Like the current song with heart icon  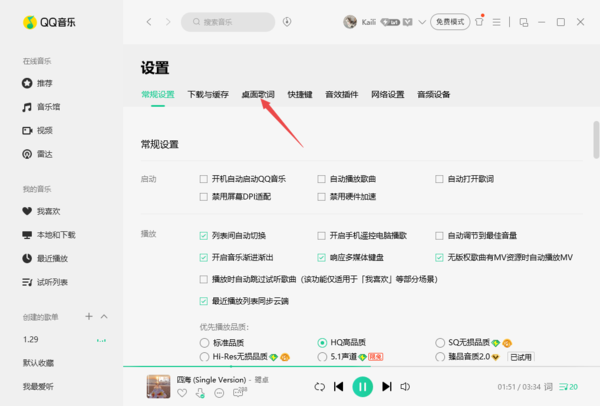(x=182, y=393)
